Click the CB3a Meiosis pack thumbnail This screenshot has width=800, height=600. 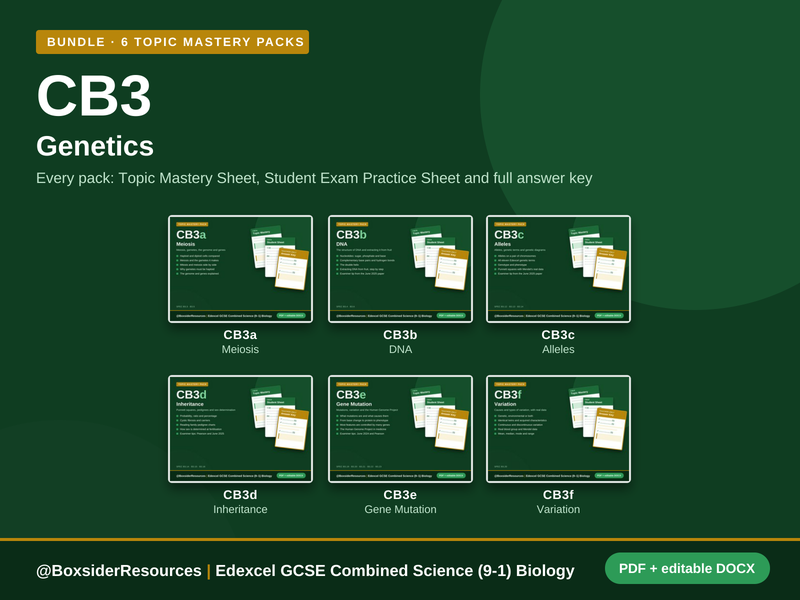click(240, 269)
